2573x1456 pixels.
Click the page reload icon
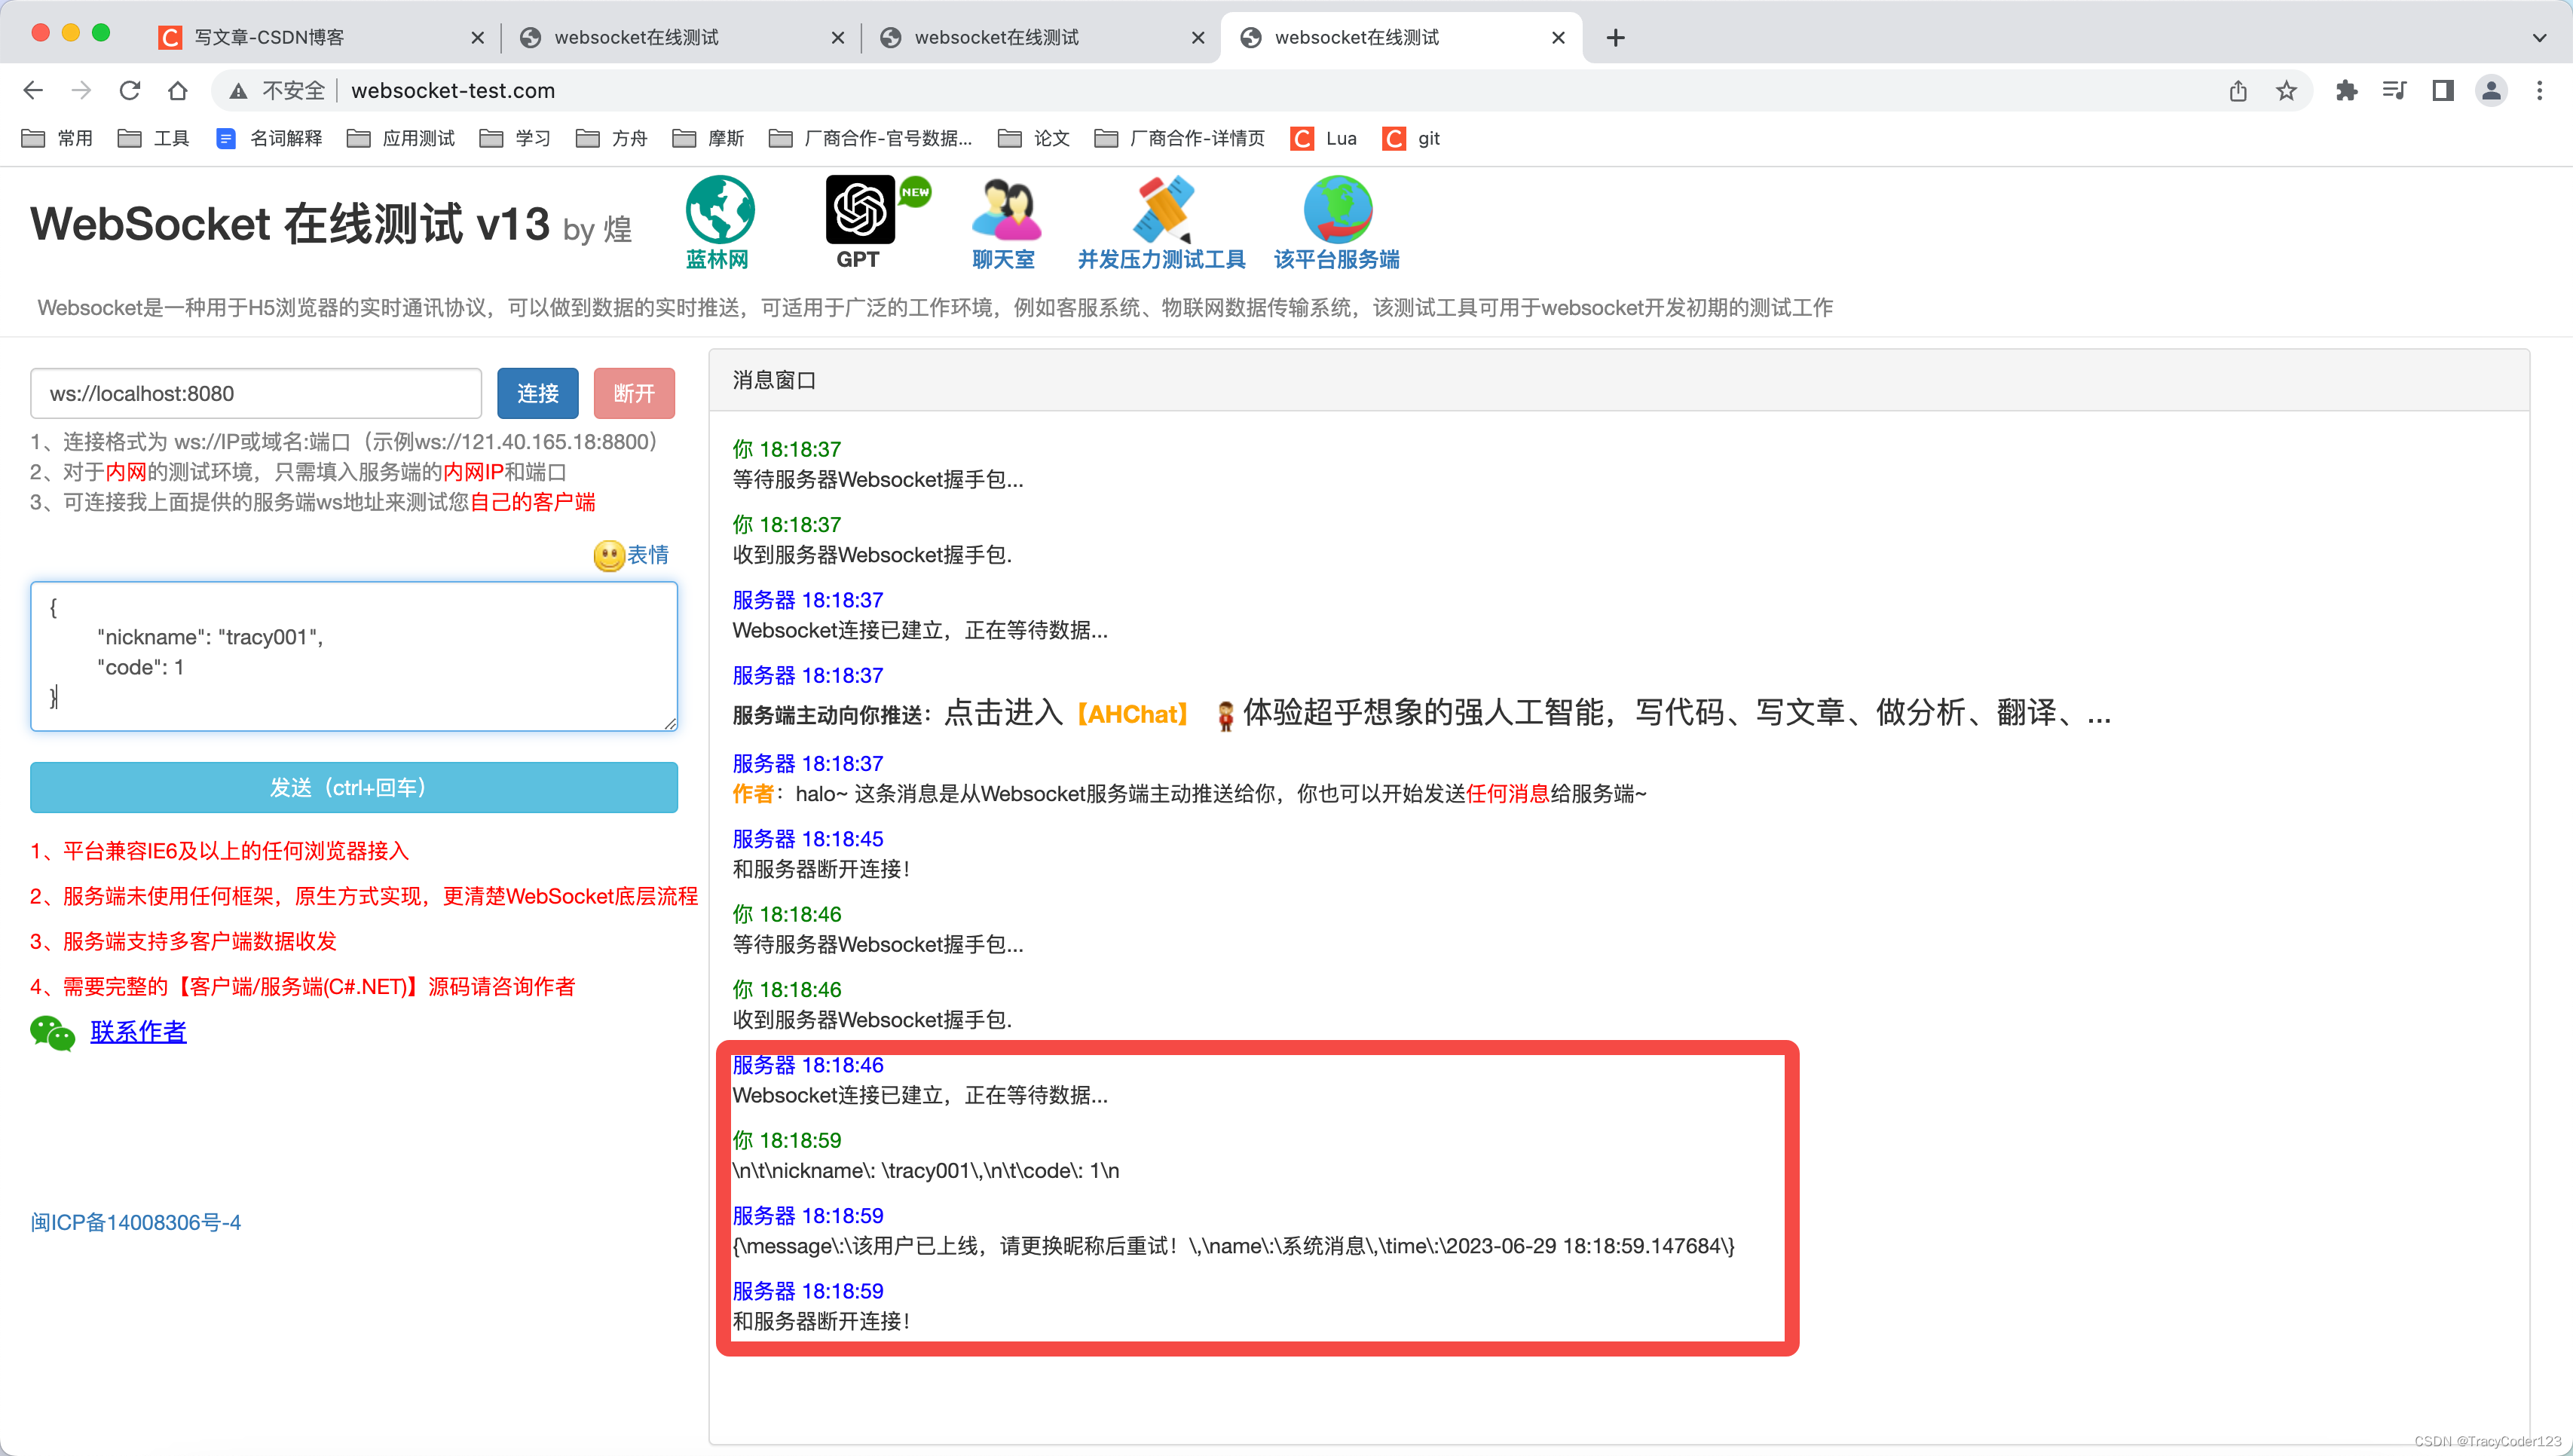click(130, 90)
